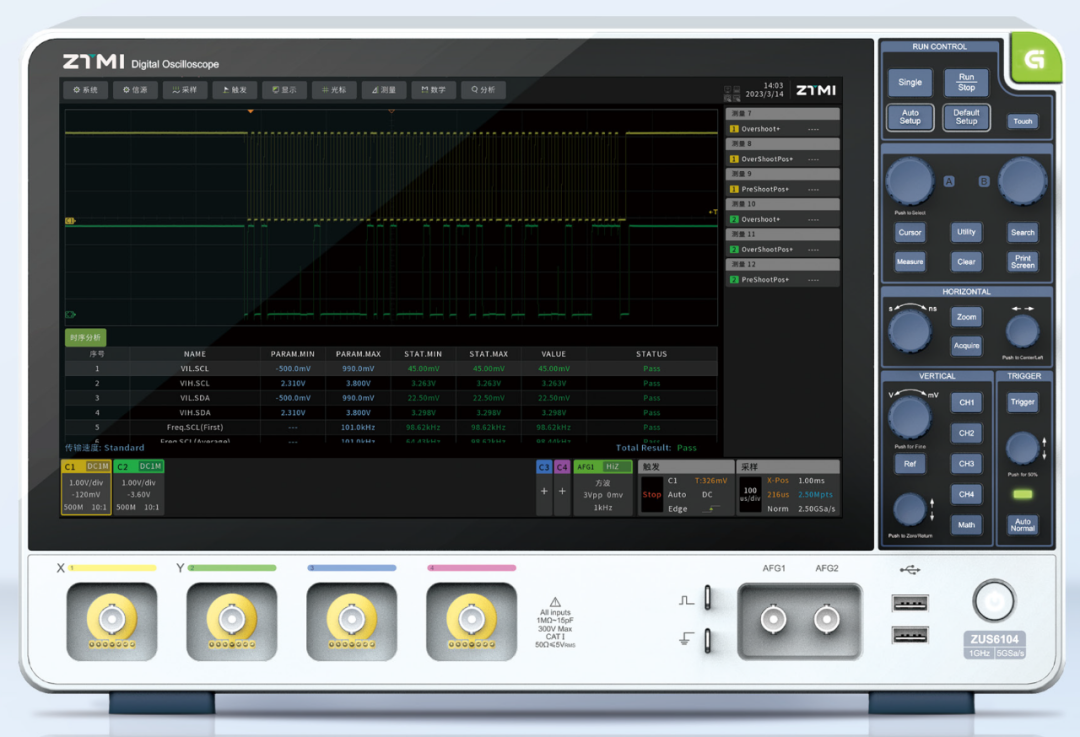Select measurement 7 Overshoot+ entry
Viewport: 1080px width, 737px height.
click(782, 129)
